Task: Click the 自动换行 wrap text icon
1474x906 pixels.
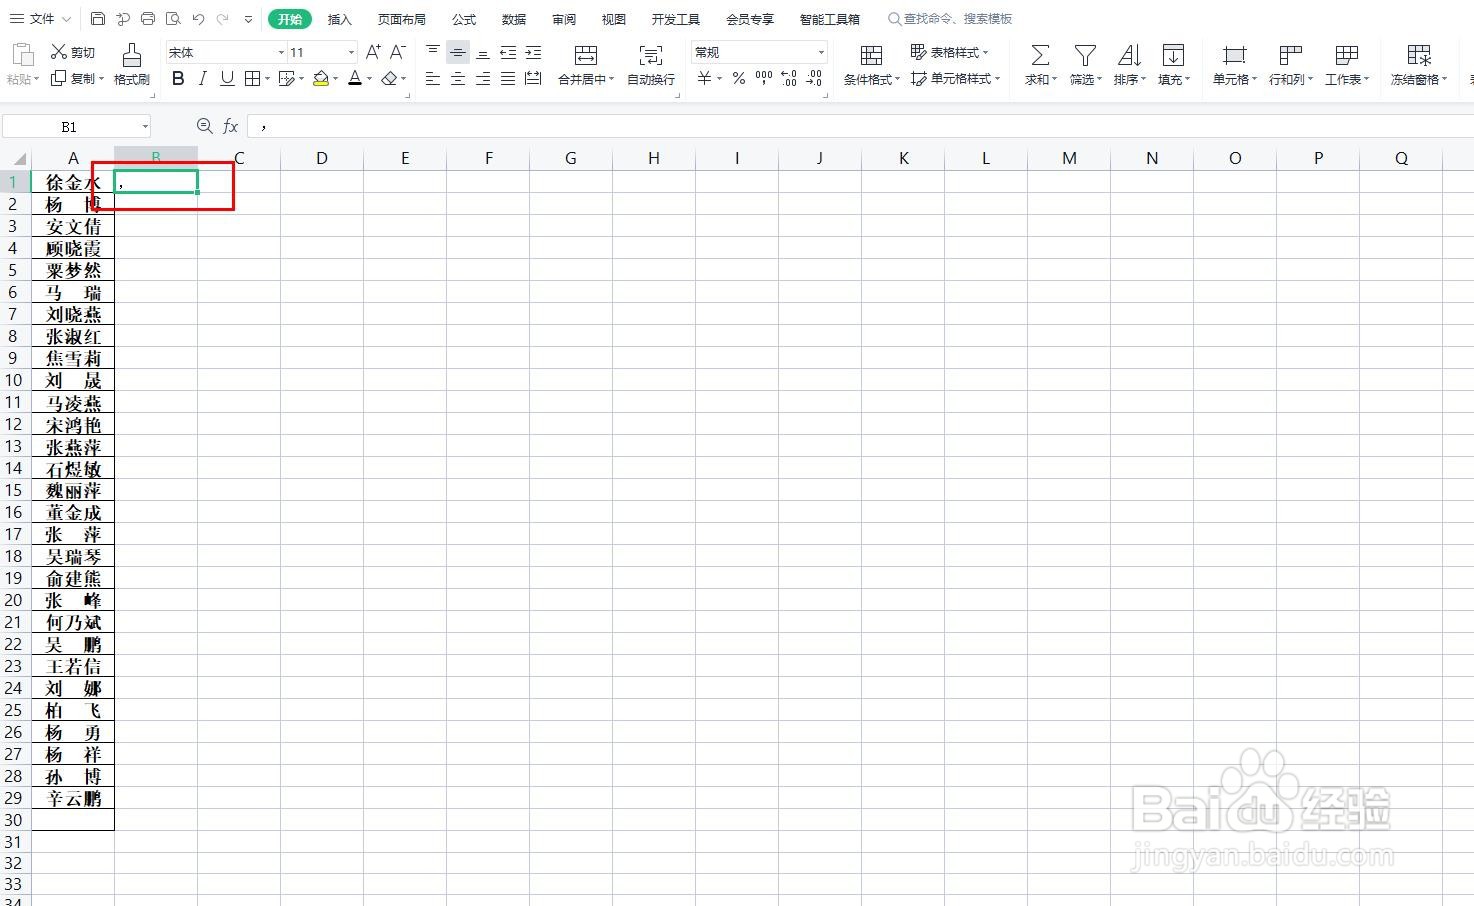Action: (651, 56)
